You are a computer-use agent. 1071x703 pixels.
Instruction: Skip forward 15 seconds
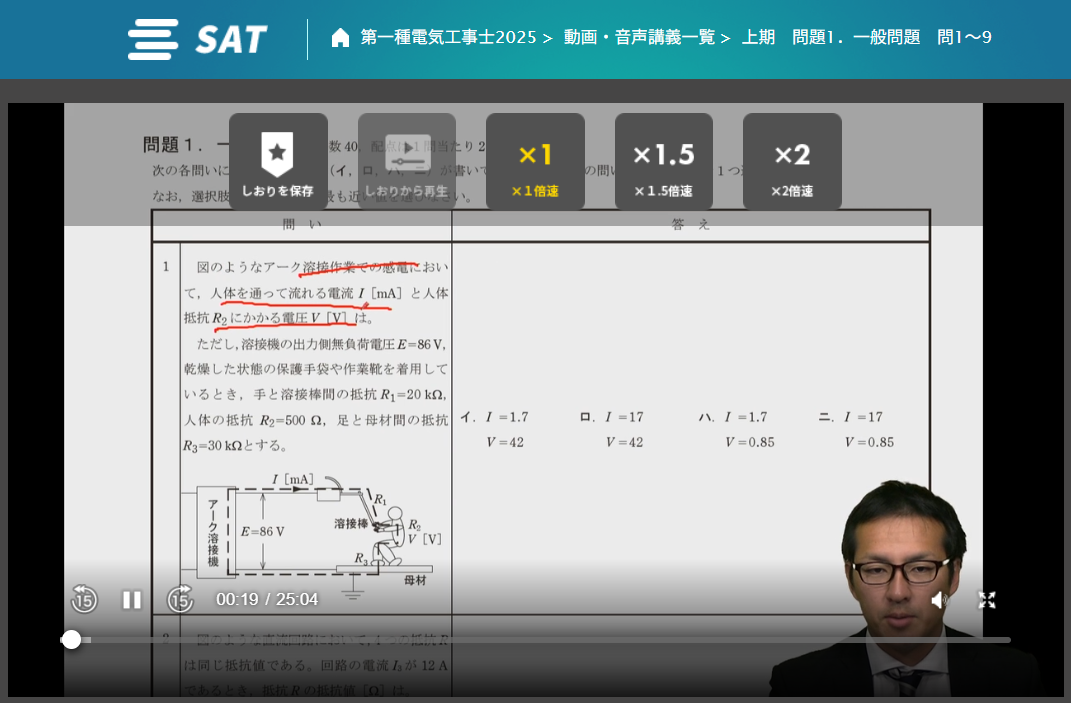click(x=180, y=600)
